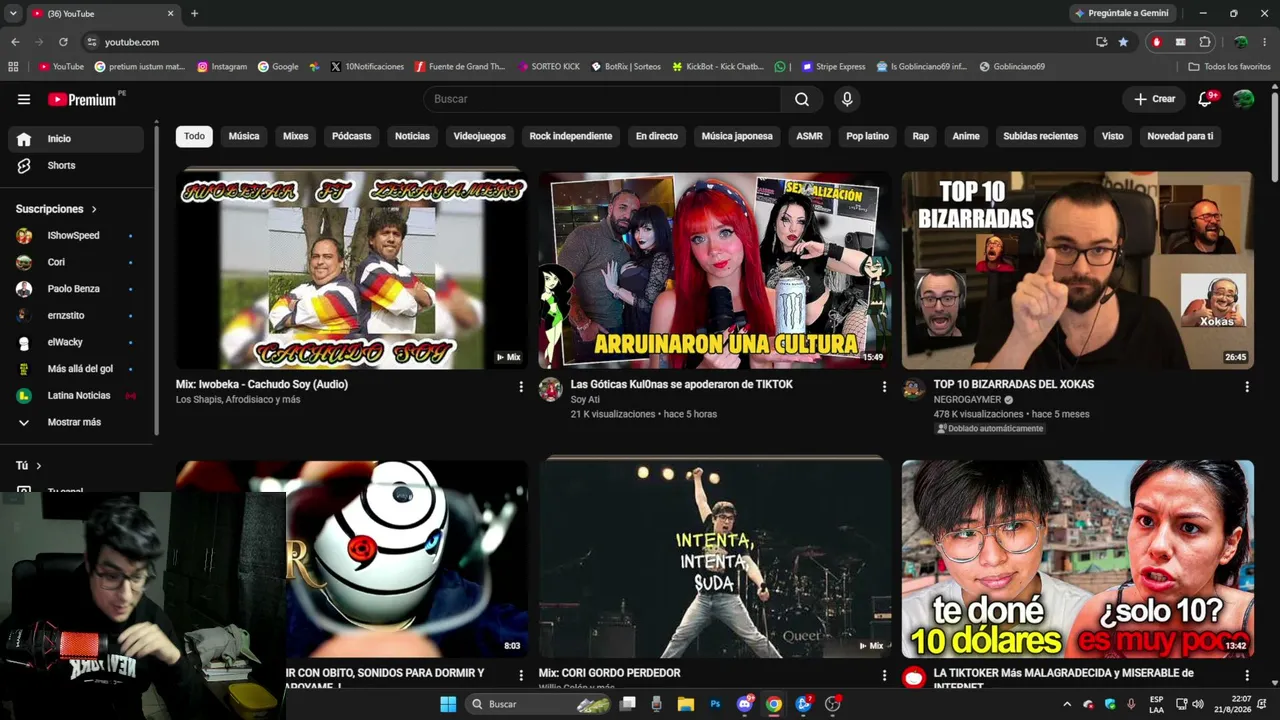Select the En directo chip
The image size is (1280, 720).
(x=656, y=136)
